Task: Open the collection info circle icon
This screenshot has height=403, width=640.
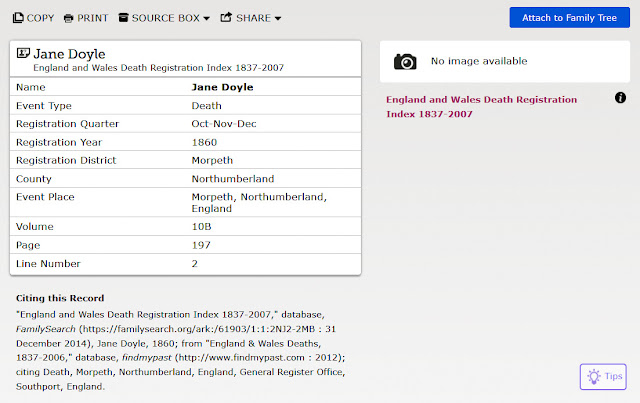Action: [x=620, y=97]
